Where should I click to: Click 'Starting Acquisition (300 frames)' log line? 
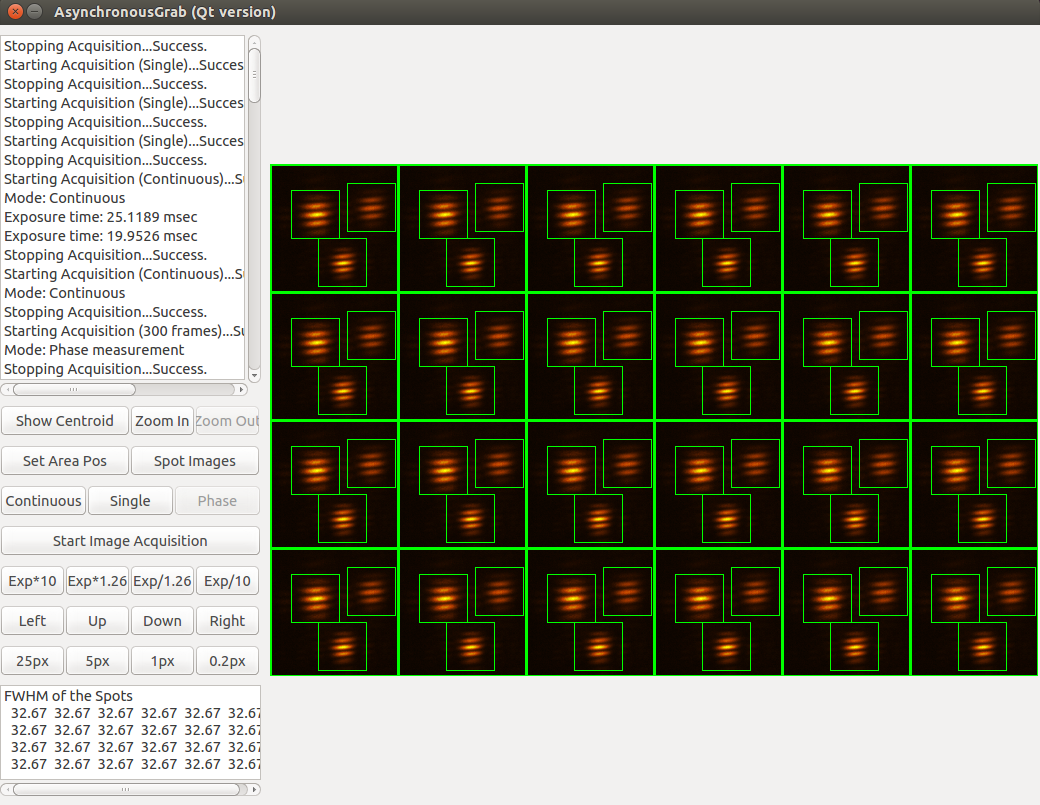(x=124, y=331)
